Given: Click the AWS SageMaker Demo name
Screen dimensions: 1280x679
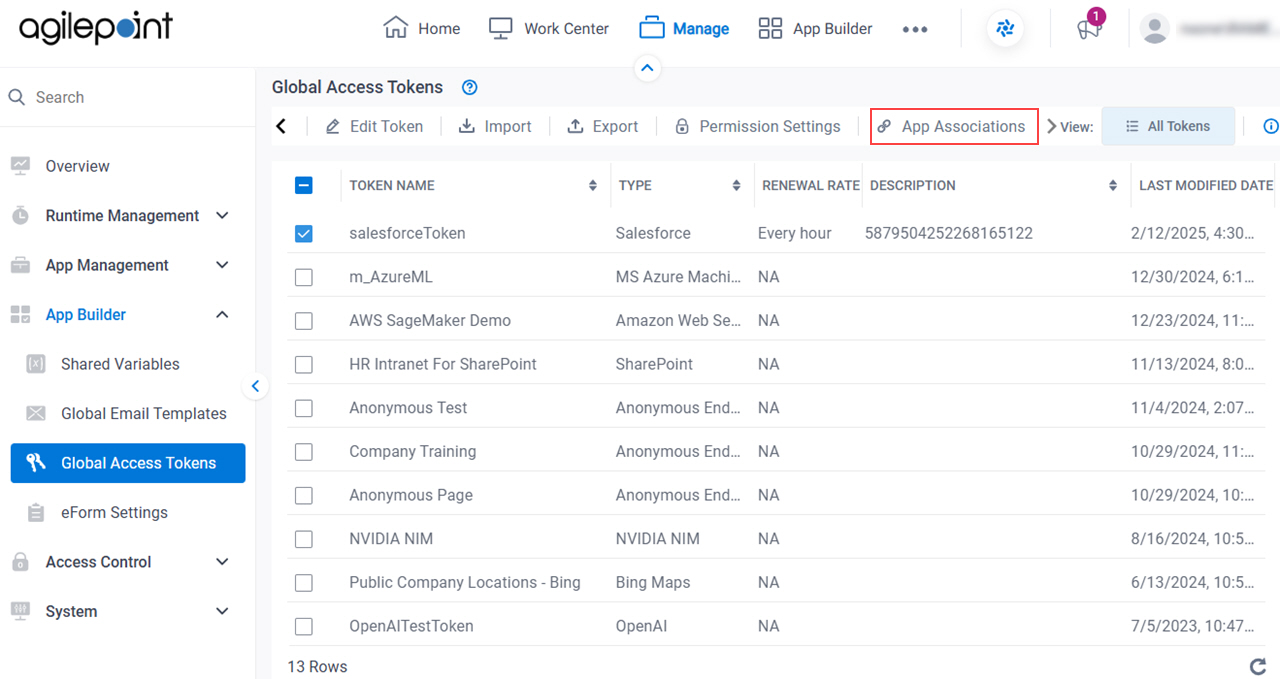Looking at the screenshot, I should (430, 321).
